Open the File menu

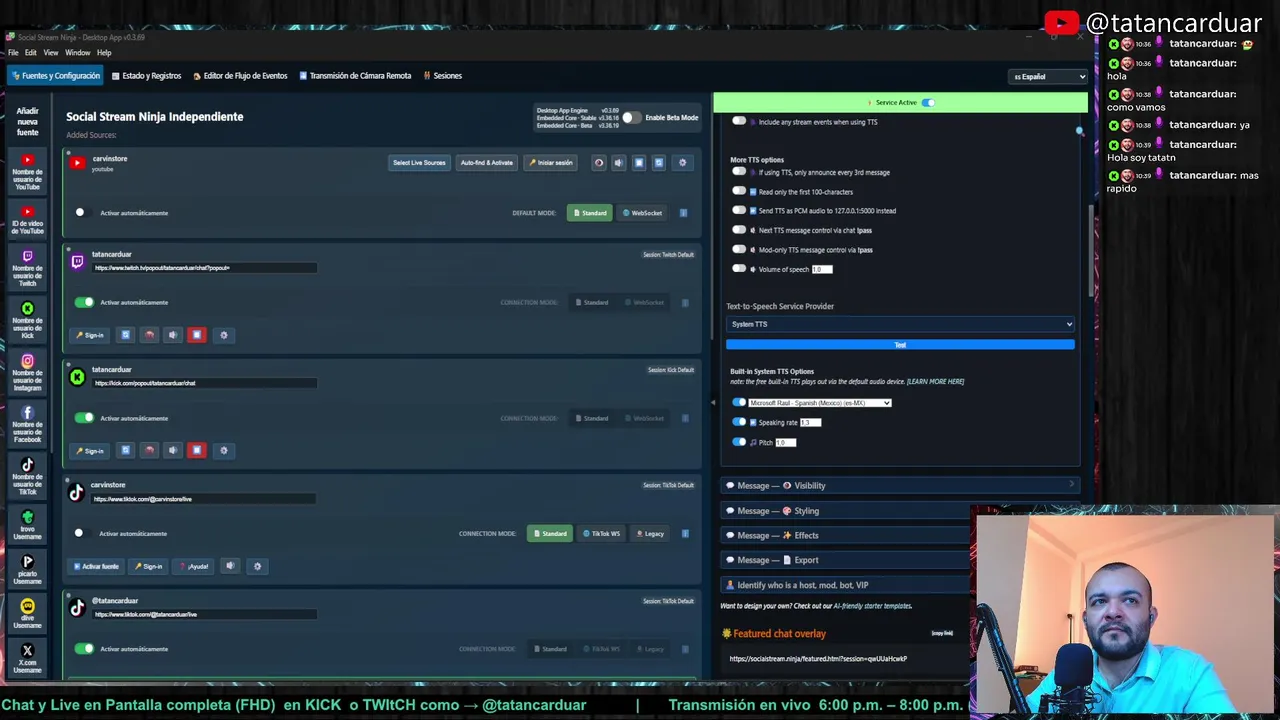click(13, 52)
